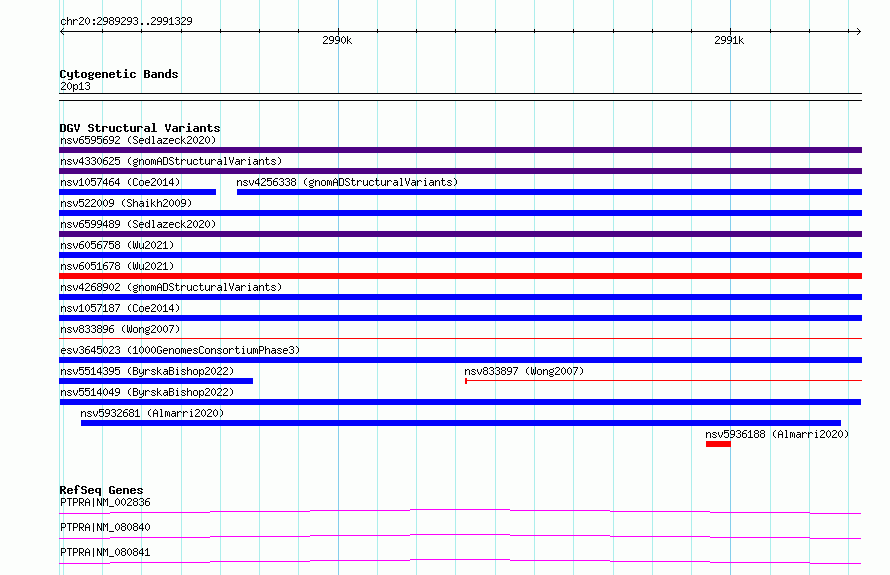Click the nsv5514049 (ByrskaBishop2022) label
The image size is (890, 575).
147,392
